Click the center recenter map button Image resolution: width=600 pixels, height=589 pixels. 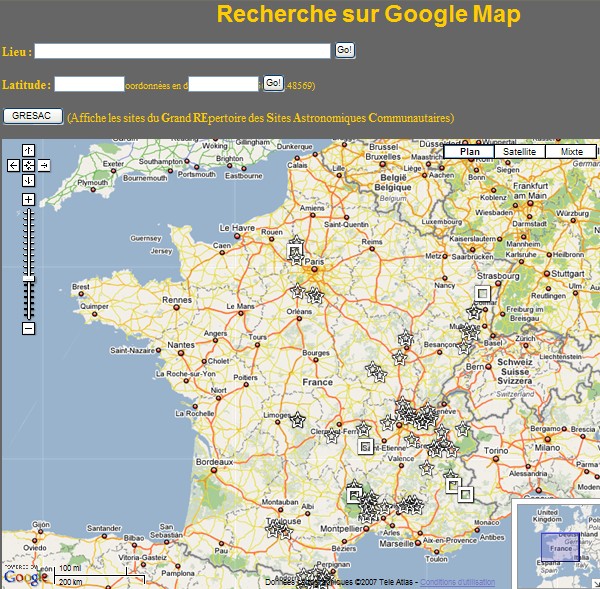tap(28, 166)
